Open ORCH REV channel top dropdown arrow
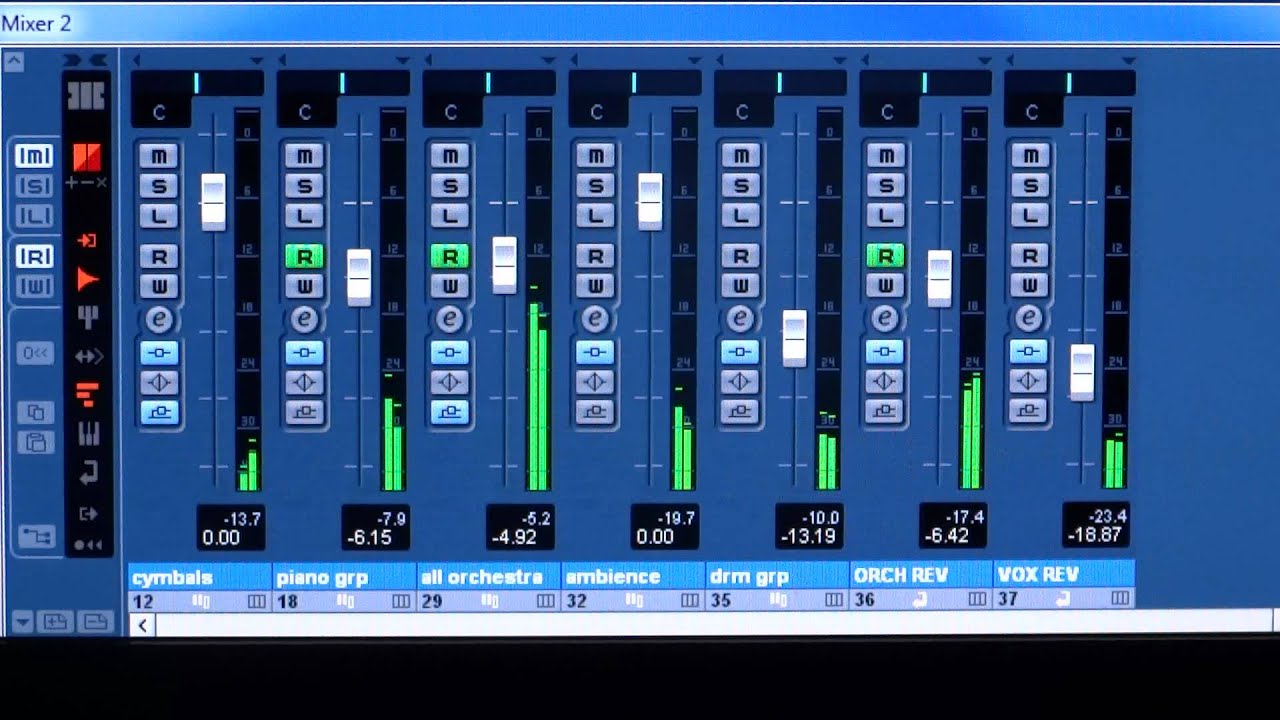 coord(984,60)
